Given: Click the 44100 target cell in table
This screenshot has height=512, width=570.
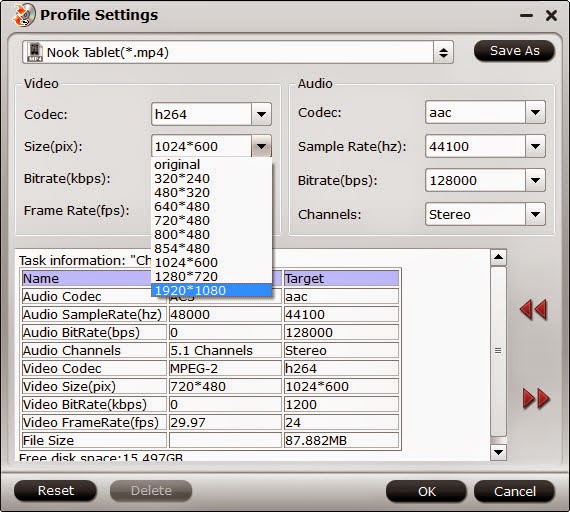Looking at the screenshot, I should [341, 315].
